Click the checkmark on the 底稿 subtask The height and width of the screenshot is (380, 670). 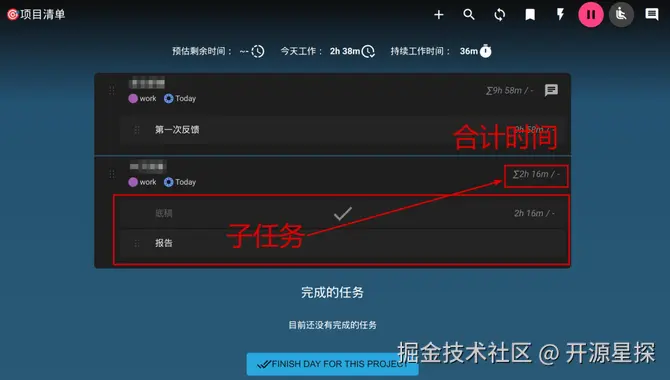[x=343, y=213]
